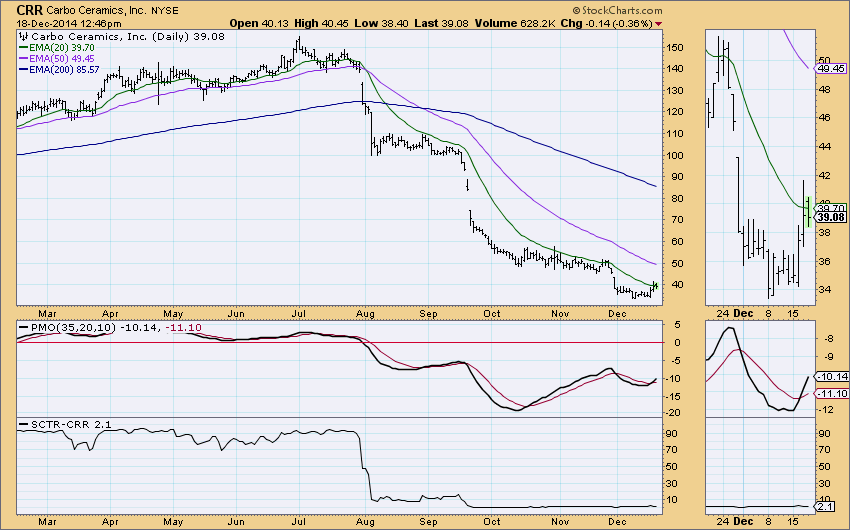Screen dimensions: 850x530
Task: Click the EMA(20) 39.70 legend text
Action: click(x=62, y=48)
